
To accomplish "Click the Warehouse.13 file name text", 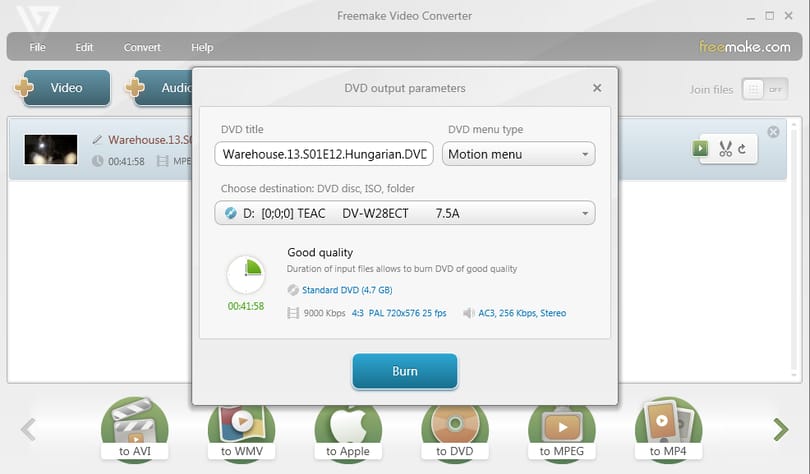I will point(150,139).
